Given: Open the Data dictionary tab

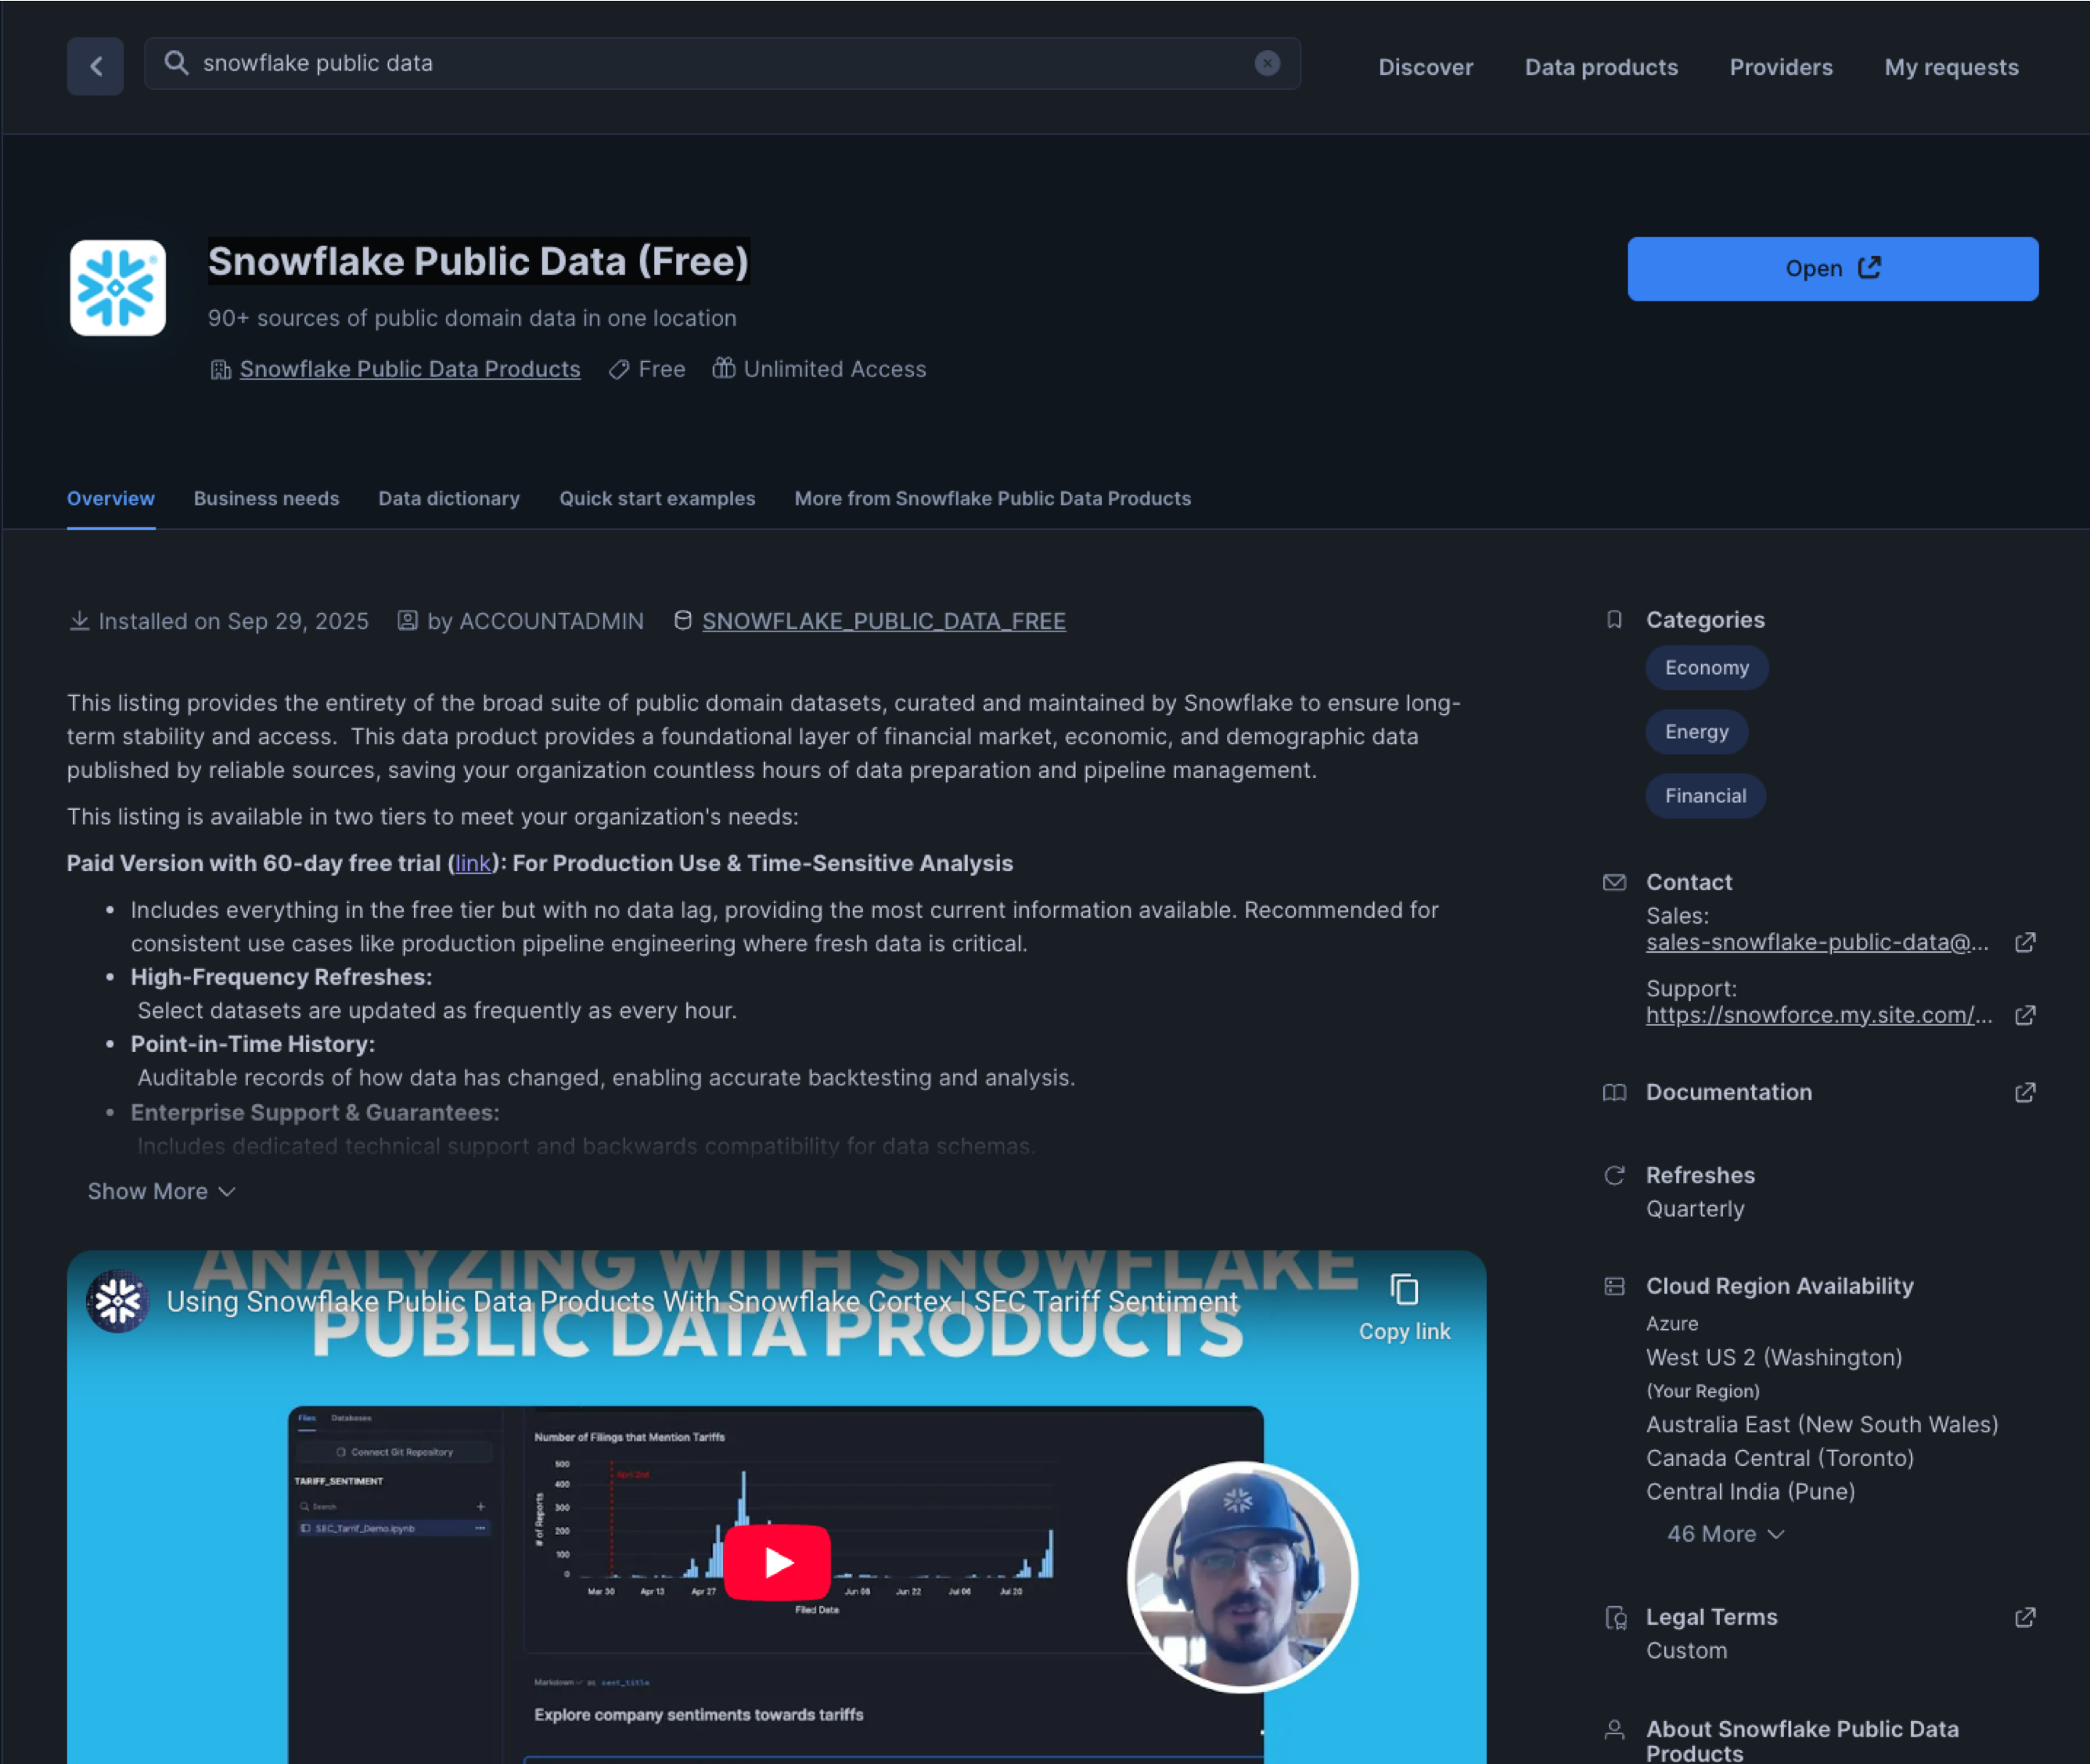Looking at the screenshot, I should tap(449, 498).
